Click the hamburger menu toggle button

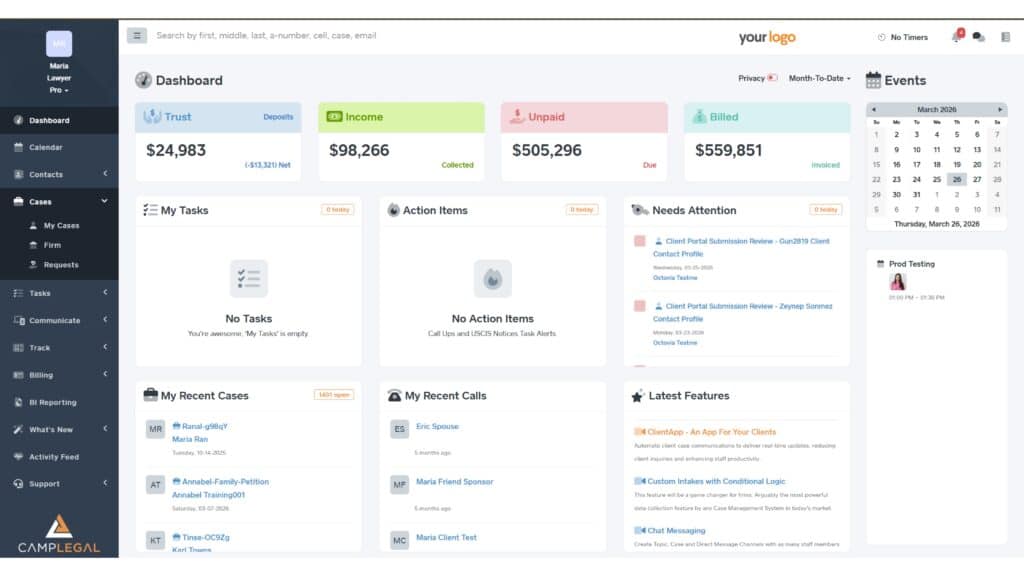[137, 36]
